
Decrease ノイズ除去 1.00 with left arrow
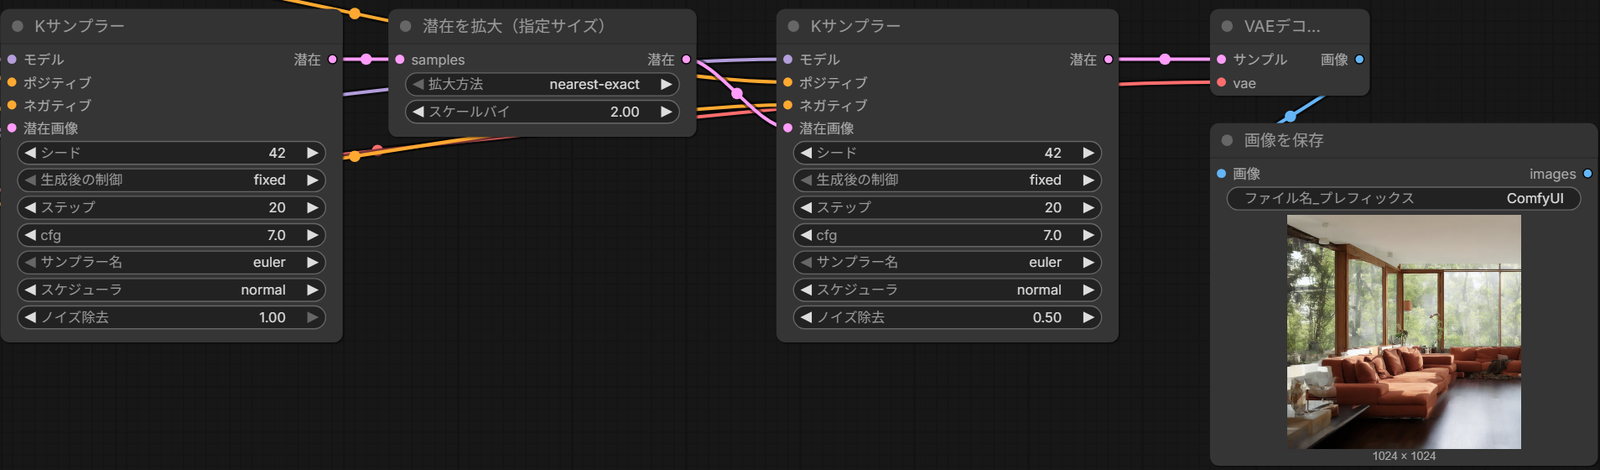(30, 317)
